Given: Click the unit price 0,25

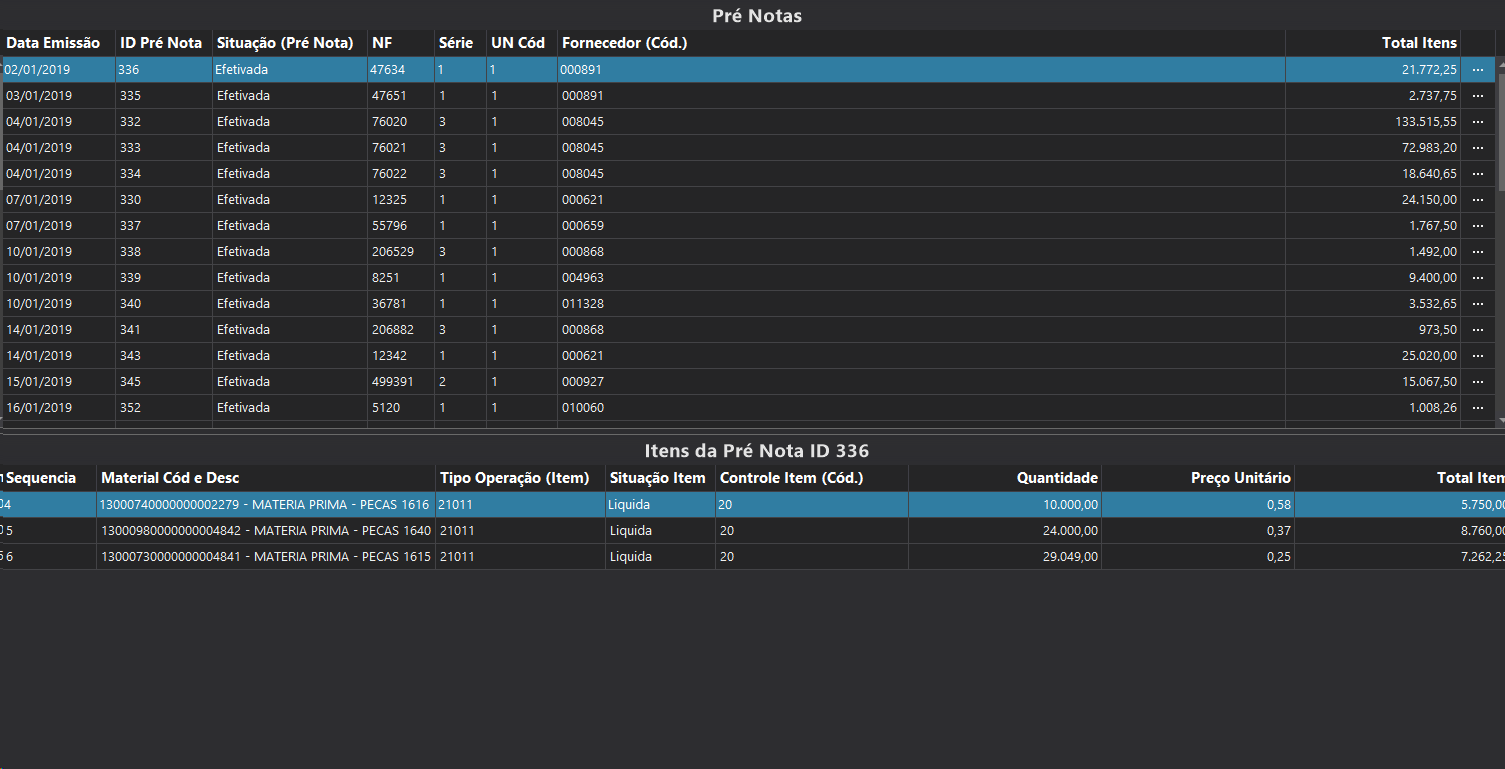Looking at the screenshot, I should (1278, 557).
